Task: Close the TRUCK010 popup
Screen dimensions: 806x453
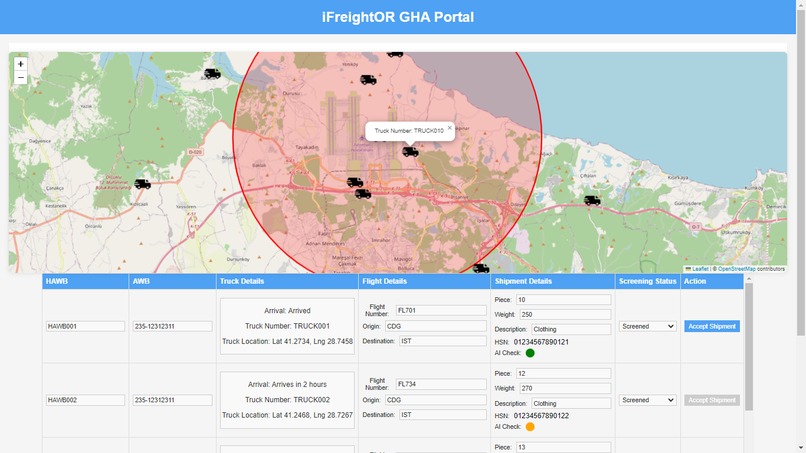Action: [449, 128]
